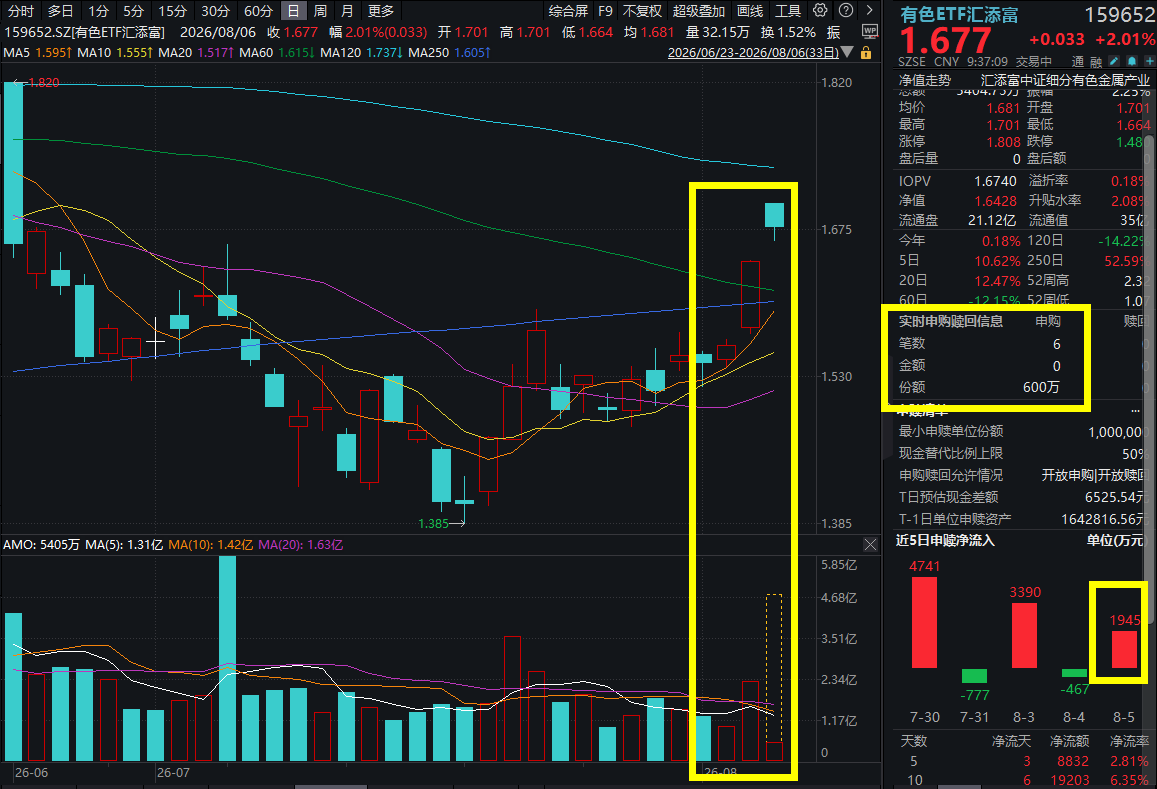1157x789 pixels.
Task: Switch to the 多日 multi-day tab
Action: click(61, 11)
